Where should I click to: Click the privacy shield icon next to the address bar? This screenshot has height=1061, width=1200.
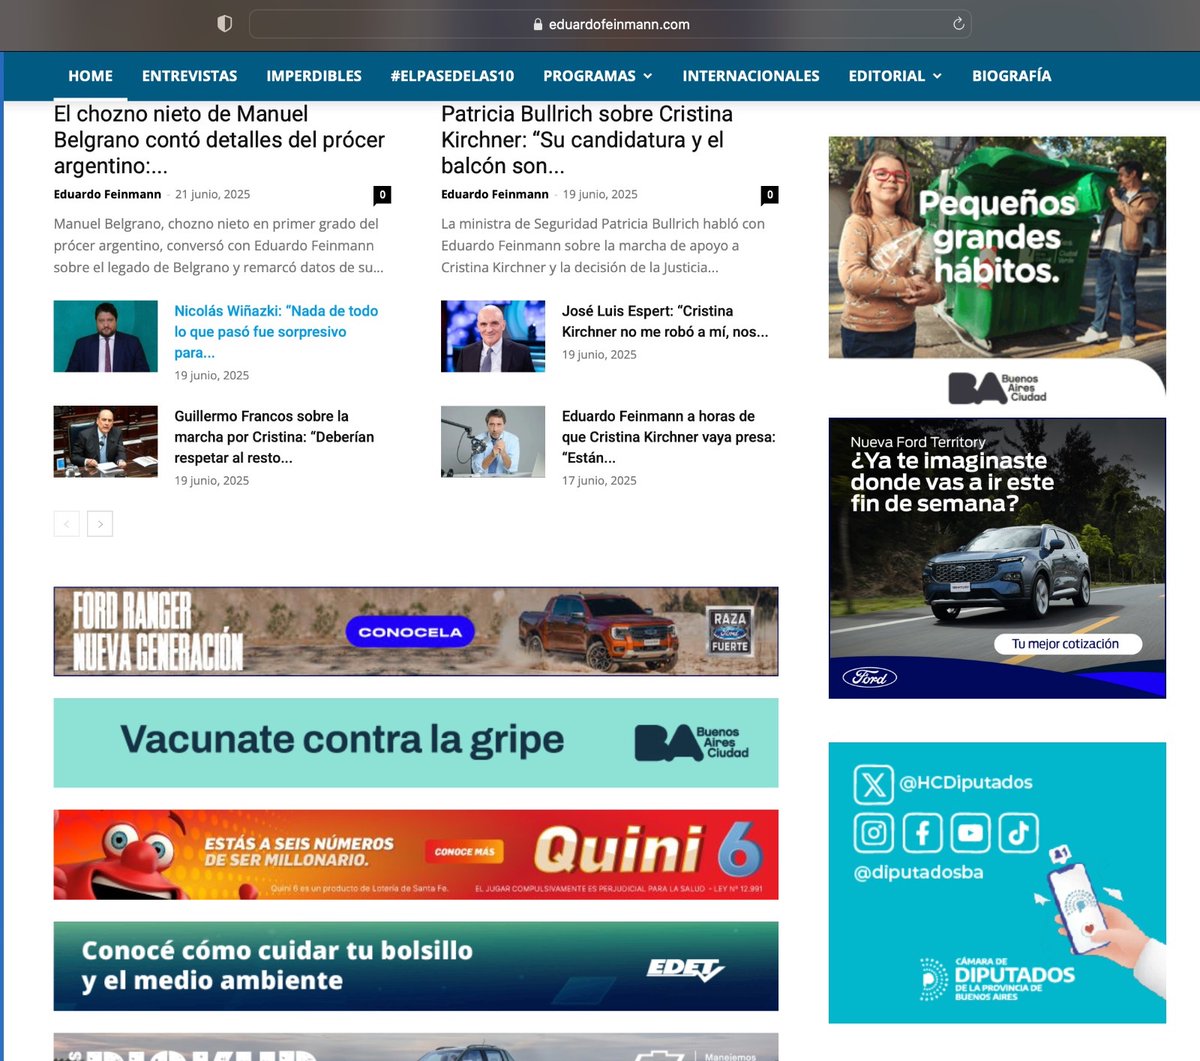225,23
